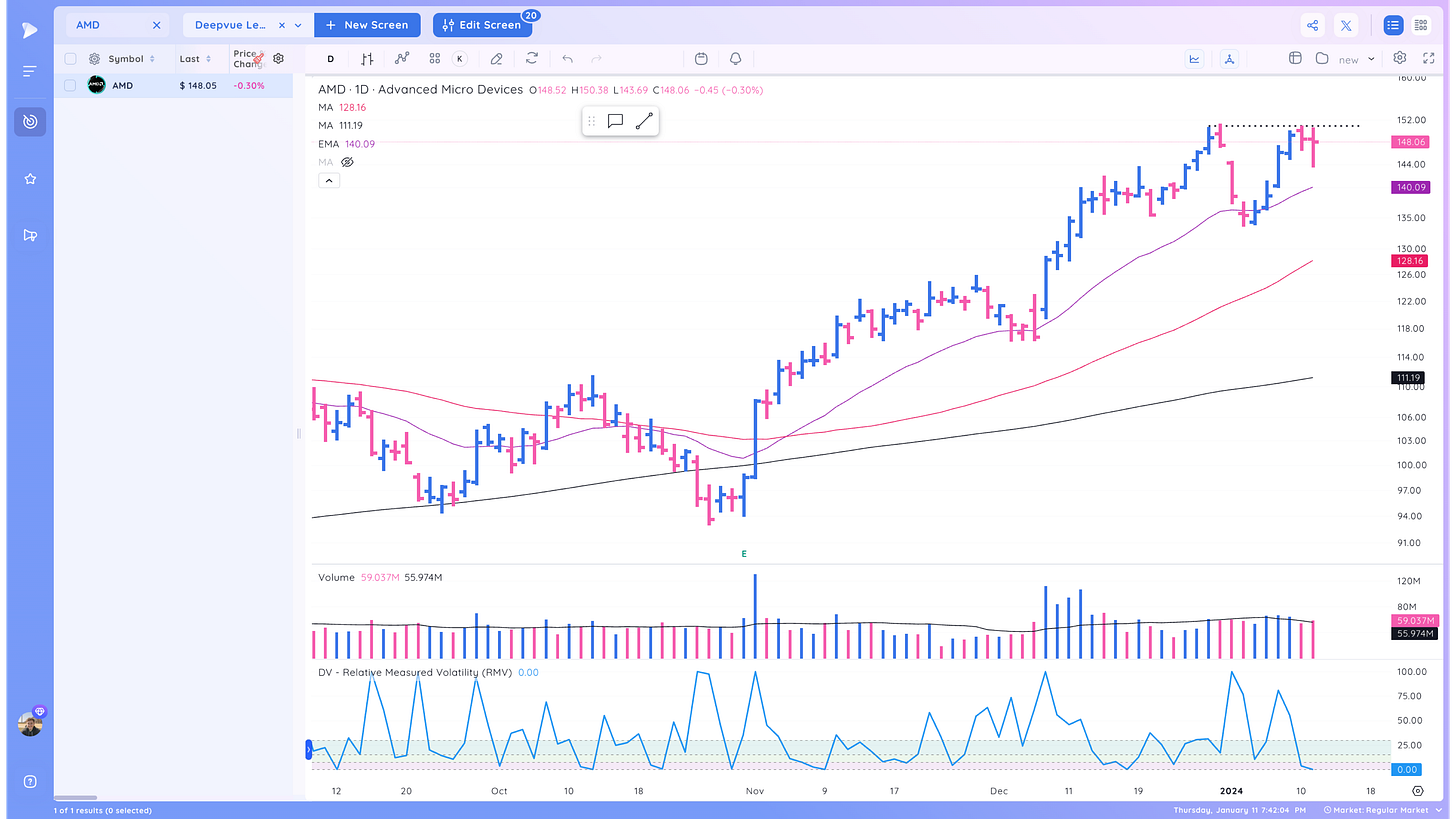Open the flag list sidebar icon

tap(30, 236)
